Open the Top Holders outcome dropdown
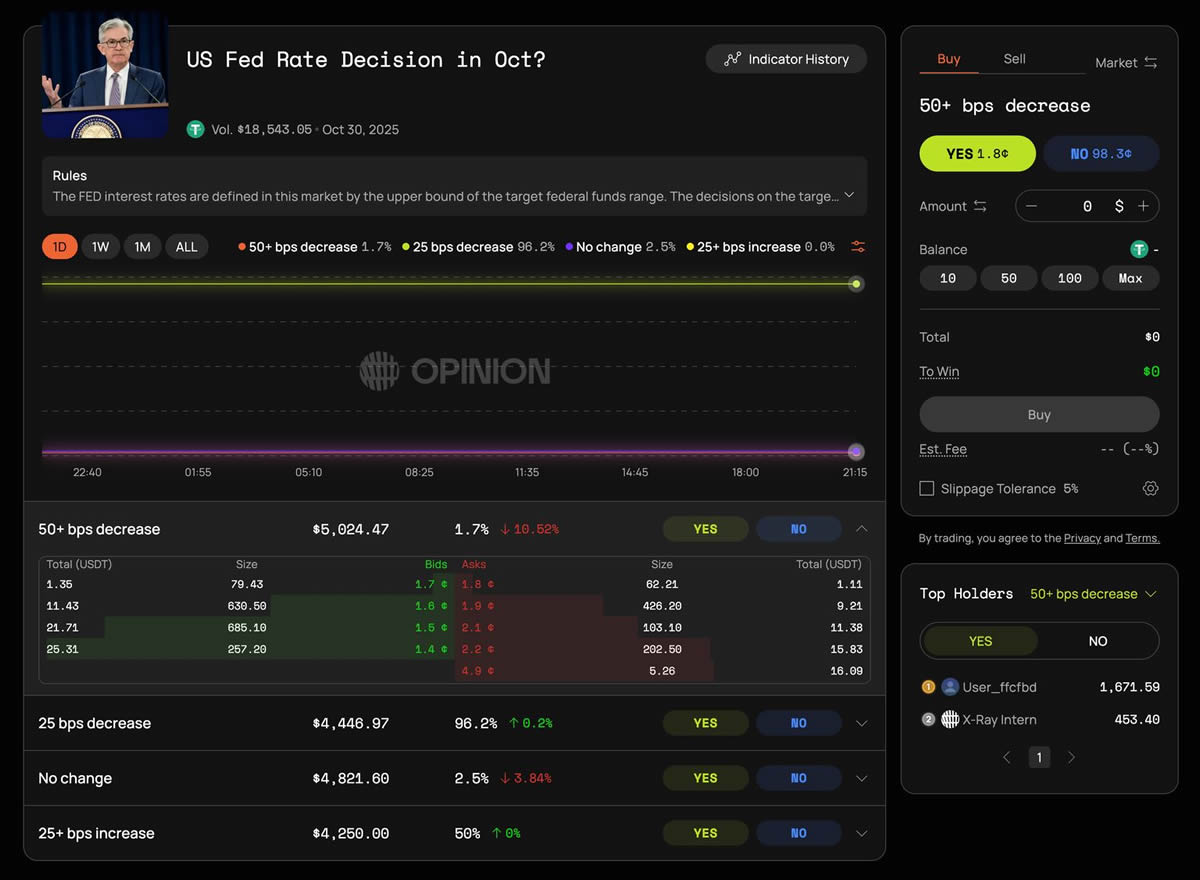1200x880 pixels. point(1092,594)
